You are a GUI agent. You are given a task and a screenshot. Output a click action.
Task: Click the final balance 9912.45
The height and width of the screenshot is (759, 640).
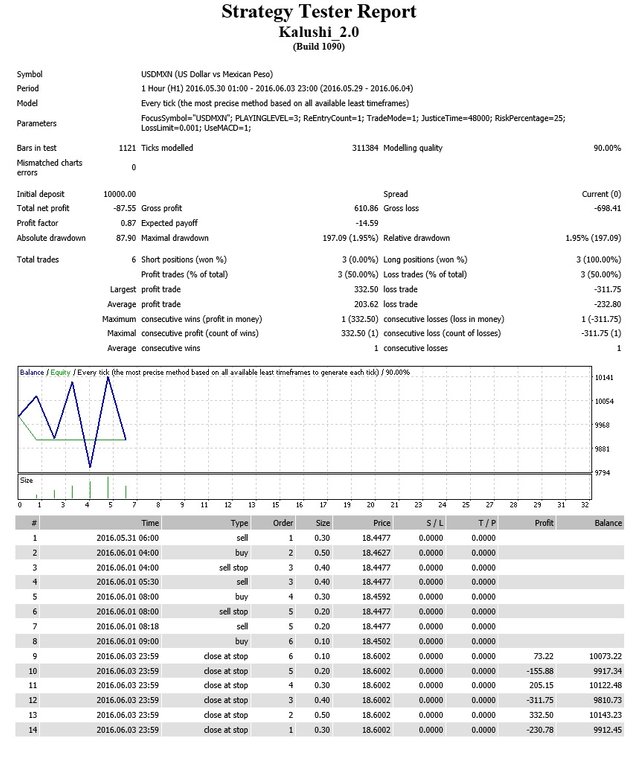click(x=608, y=730)
